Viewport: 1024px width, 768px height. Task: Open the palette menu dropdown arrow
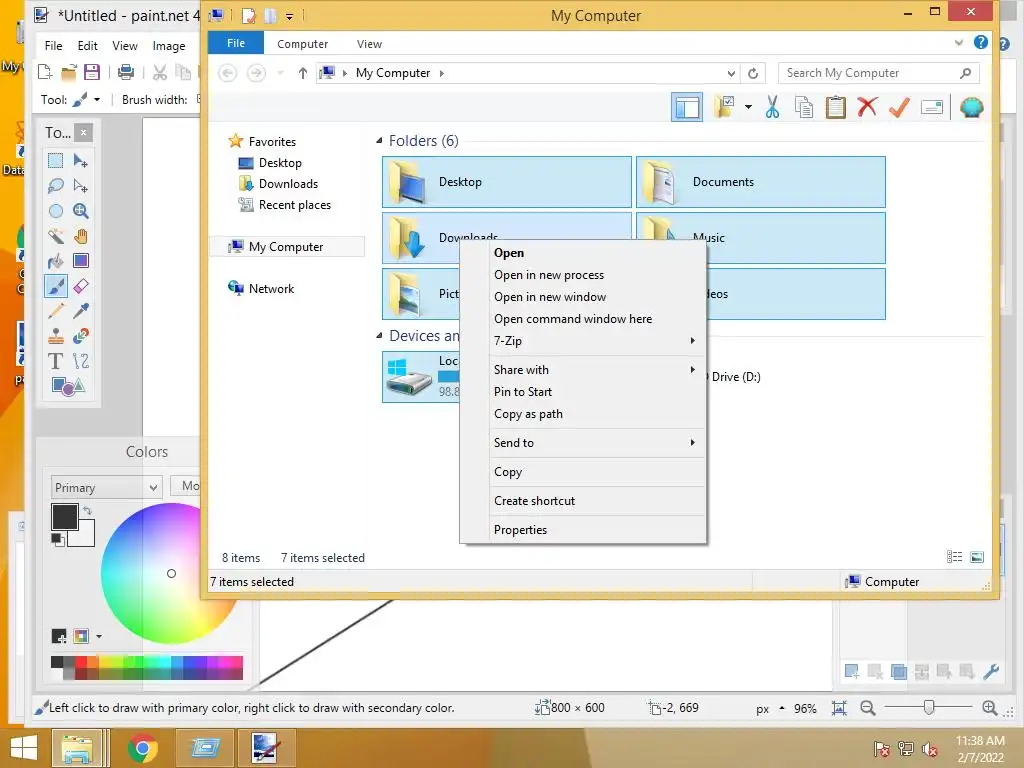coord(99,636)
